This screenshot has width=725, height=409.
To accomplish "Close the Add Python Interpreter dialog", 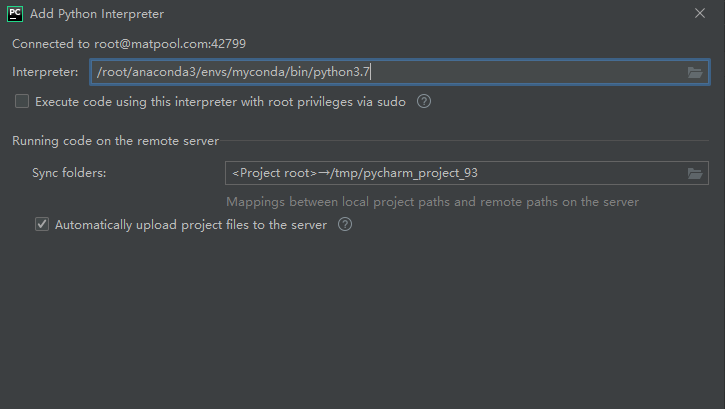I will point(700,13).
